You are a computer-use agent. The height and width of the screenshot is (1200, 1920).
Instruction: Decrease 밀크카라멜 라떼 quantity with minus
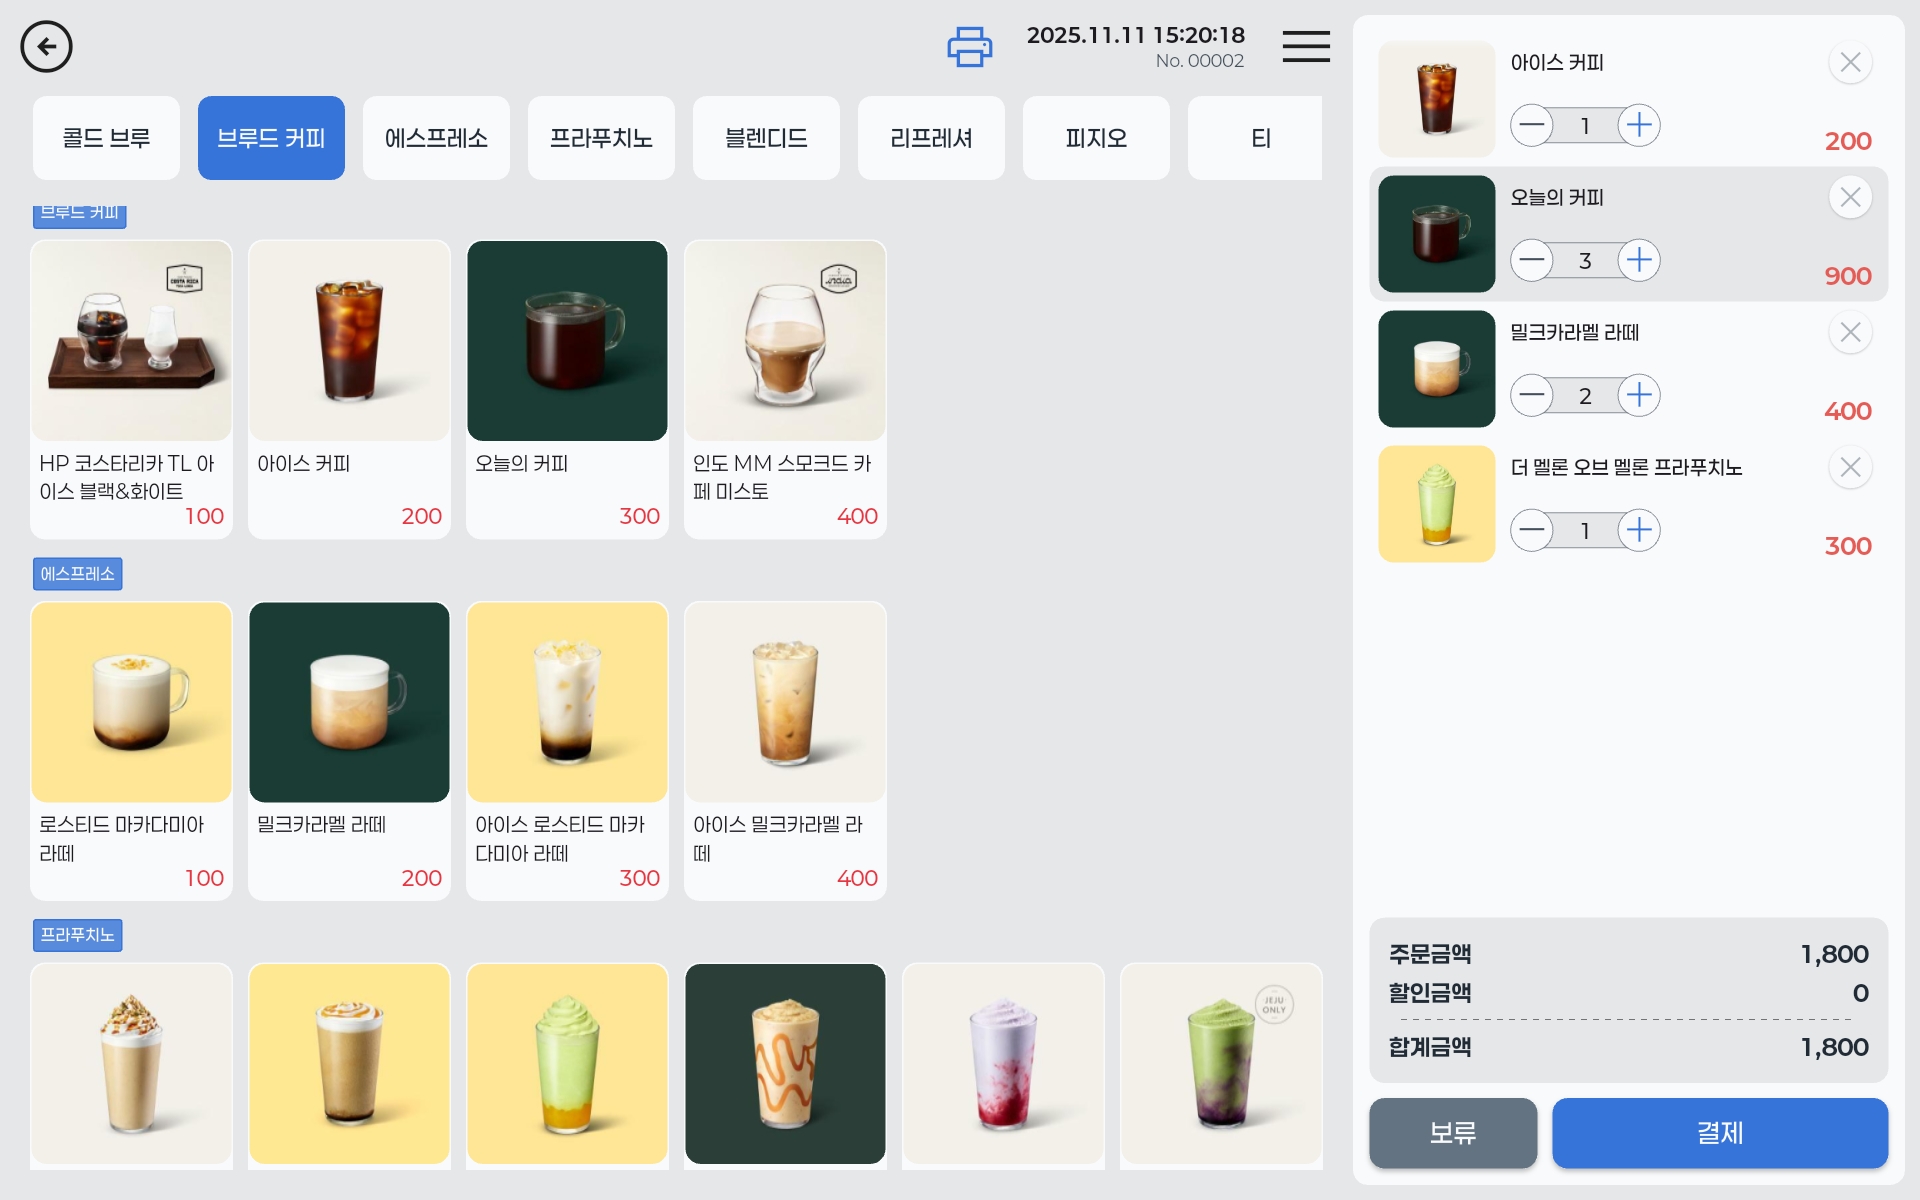(1531, 396)
